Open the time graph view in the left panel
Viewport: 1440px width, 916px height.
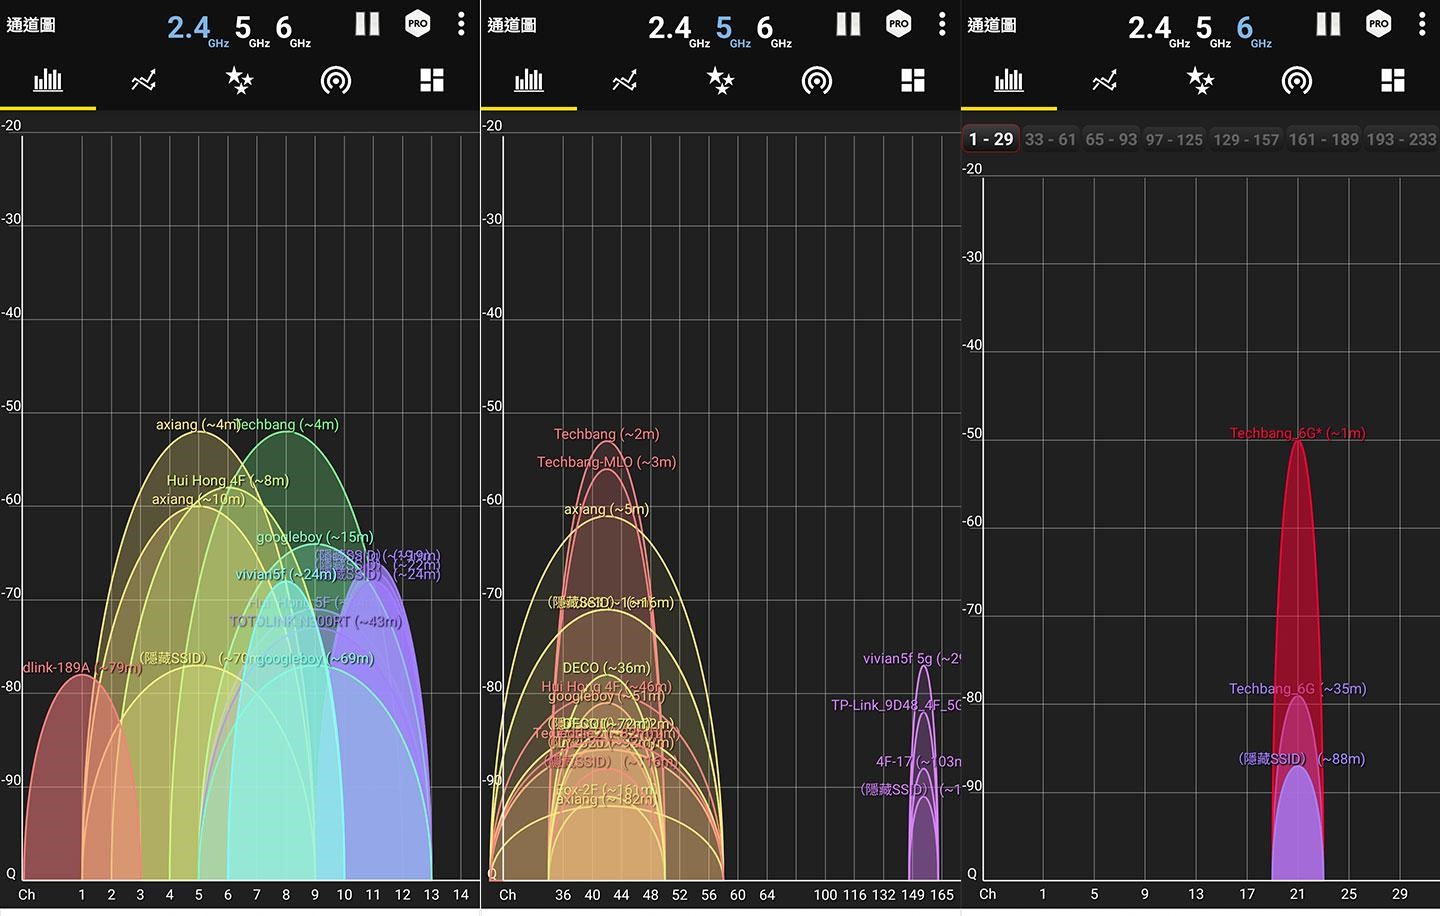[x=144, y=81]
